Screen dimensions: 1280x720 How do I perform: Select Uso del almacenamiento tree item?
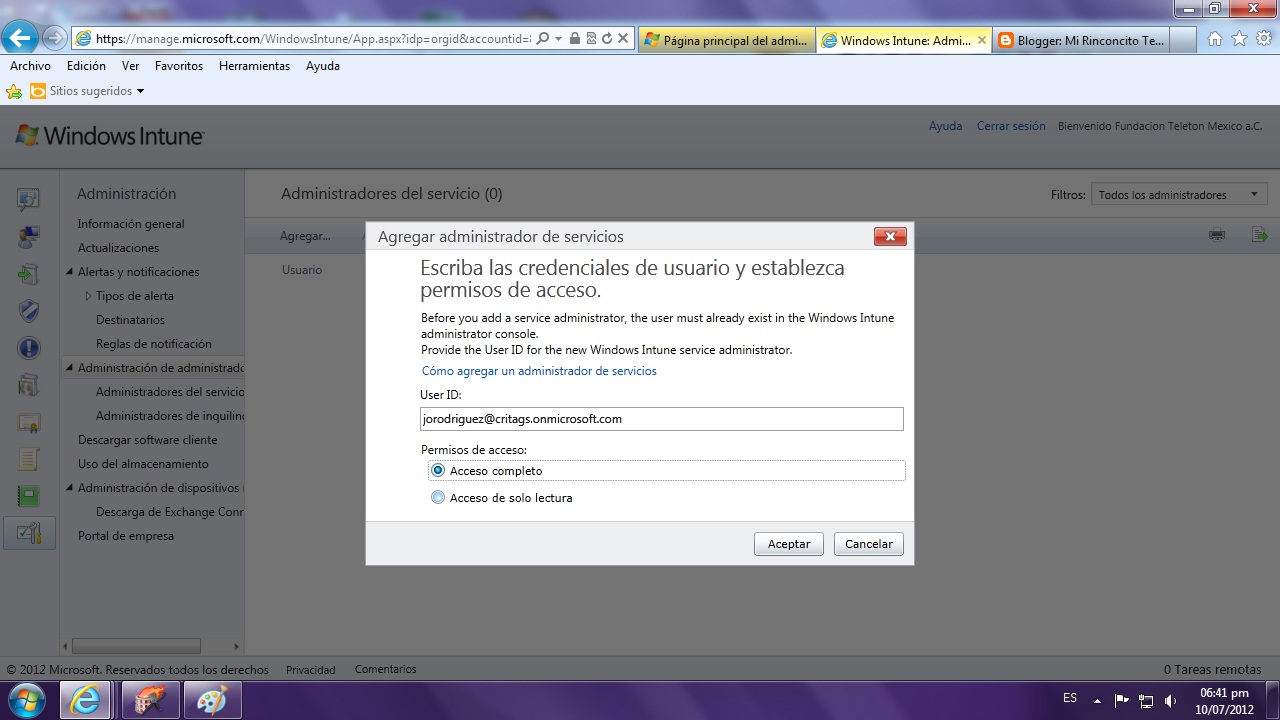click(x=143, y=464)
